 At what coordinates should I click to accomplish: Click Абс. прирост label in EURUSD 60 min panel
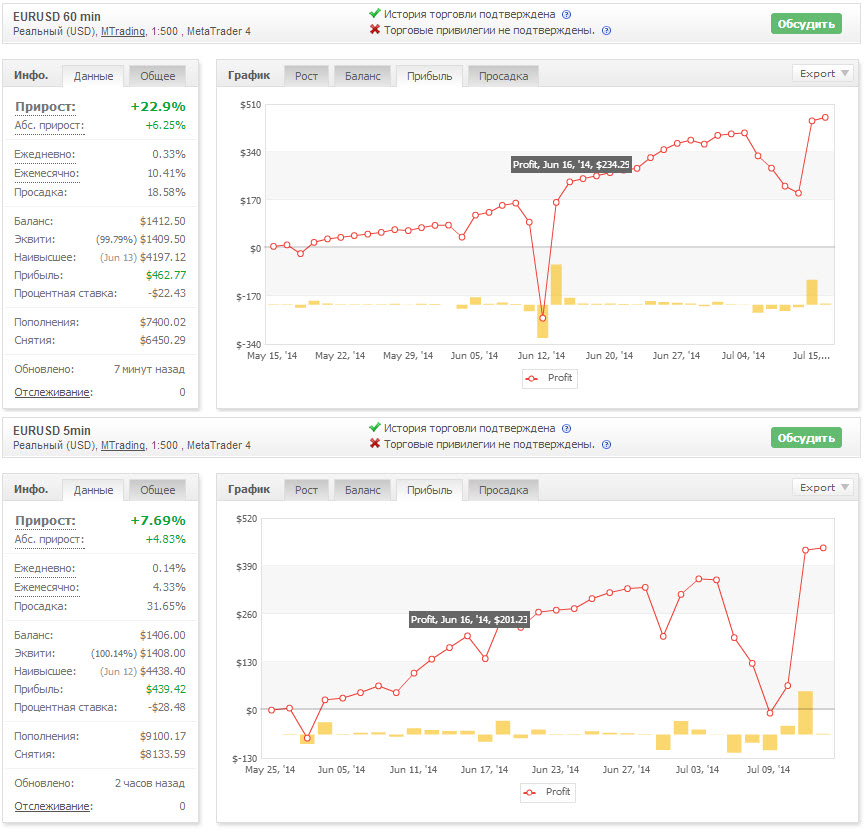[49, 126]
